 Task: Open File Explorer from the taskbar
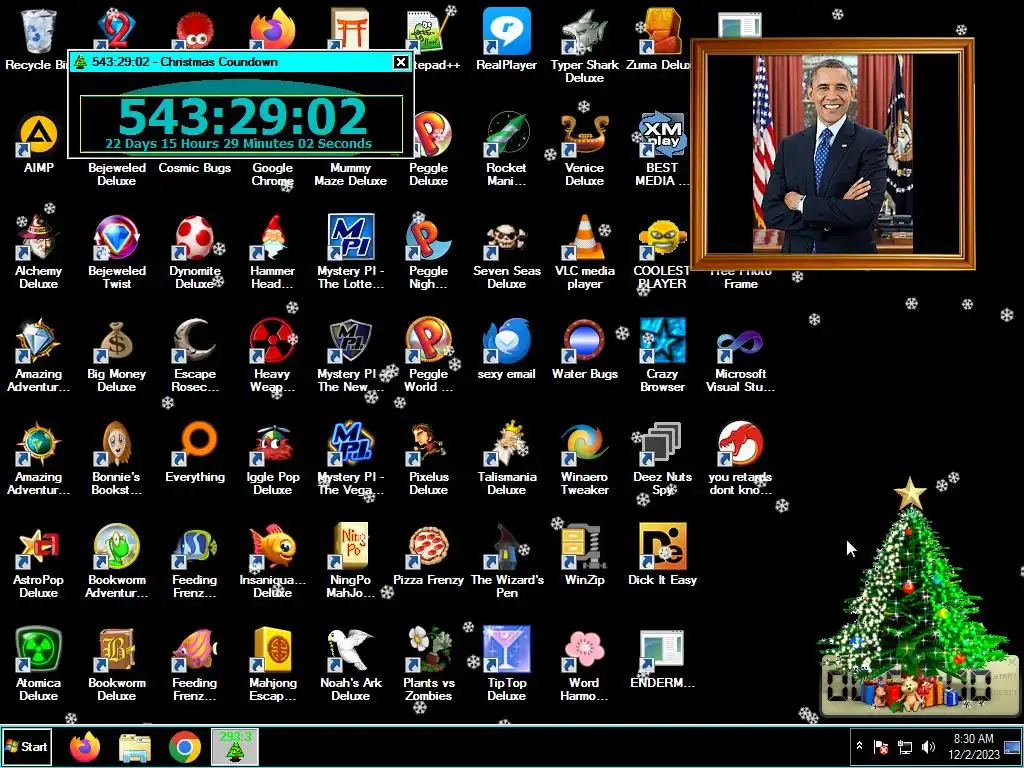(135, 747)
